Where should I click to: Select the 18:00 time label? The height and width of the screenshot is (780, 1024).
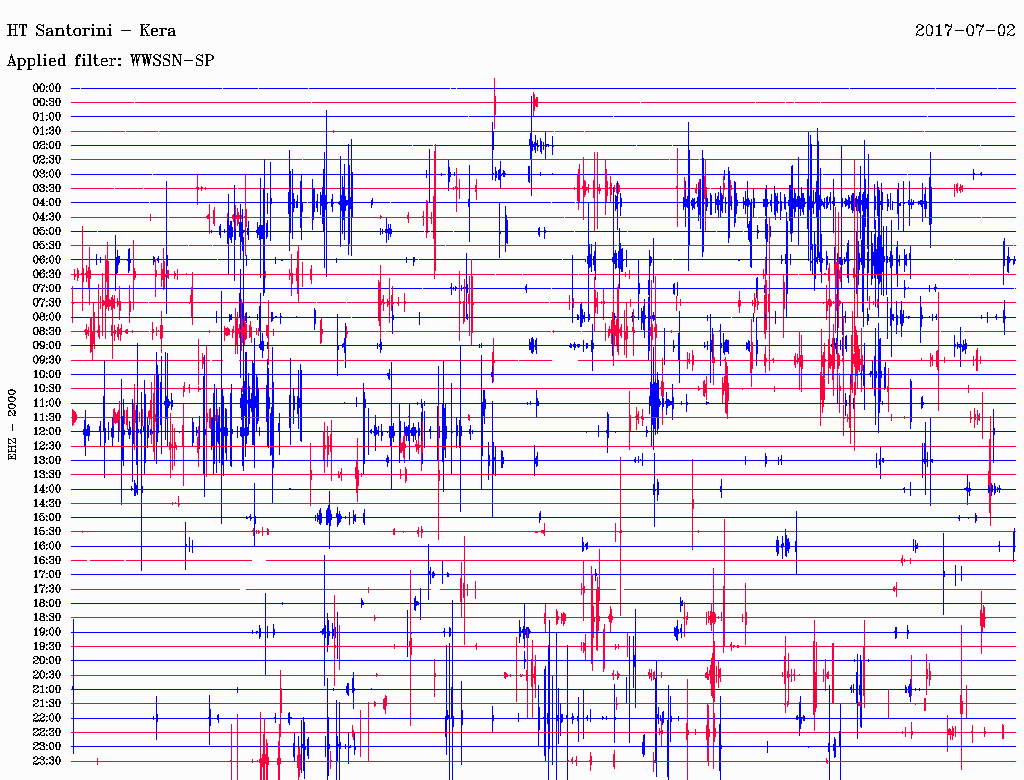click(x=47, y=603)
